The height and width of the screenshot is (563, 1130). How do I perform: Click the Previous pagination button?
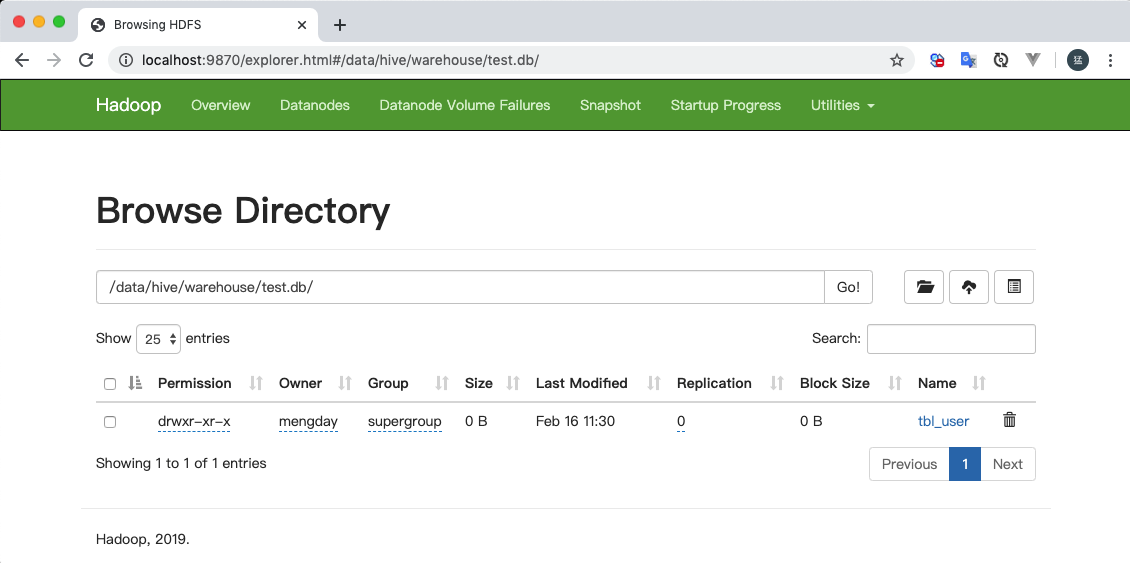pyautogui.click(x=909, y=464)
